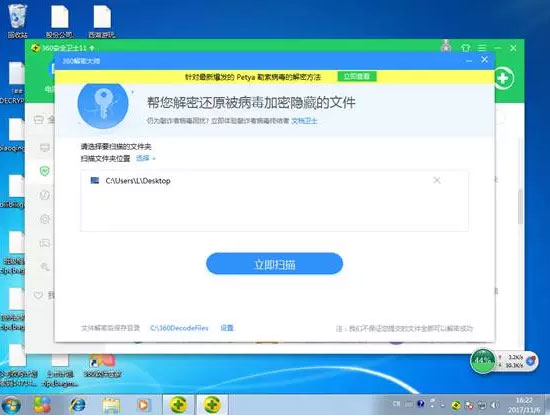Launch Internet Explorer from the taskbar
Image resolution: width=550 pixels, height=416 pixels.
[78, 405]
